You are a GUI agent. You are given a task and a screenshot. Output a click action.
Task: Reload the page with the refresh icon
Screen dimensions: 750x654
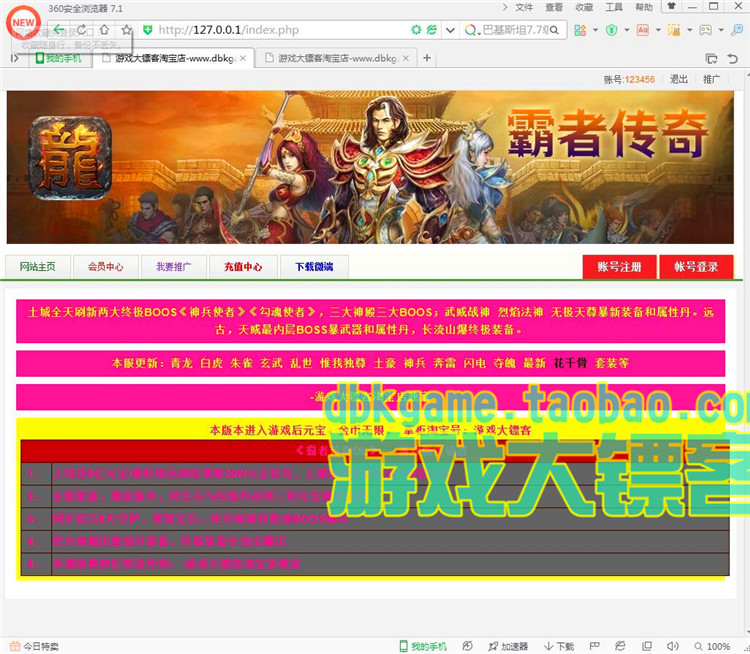(x=82, y=30)
